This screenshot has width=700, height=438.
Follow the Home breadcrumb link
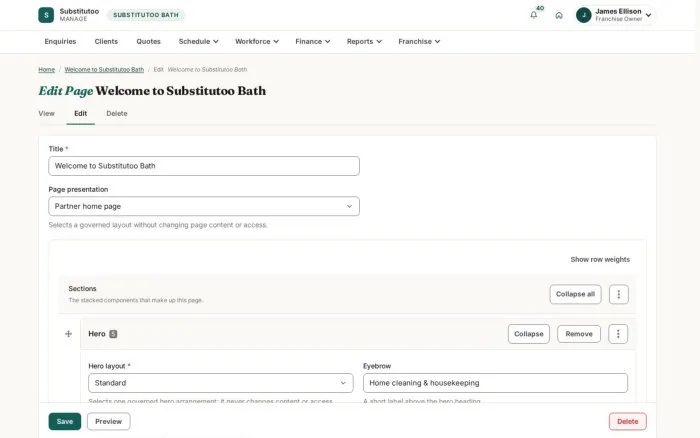(x=46, y=70)
